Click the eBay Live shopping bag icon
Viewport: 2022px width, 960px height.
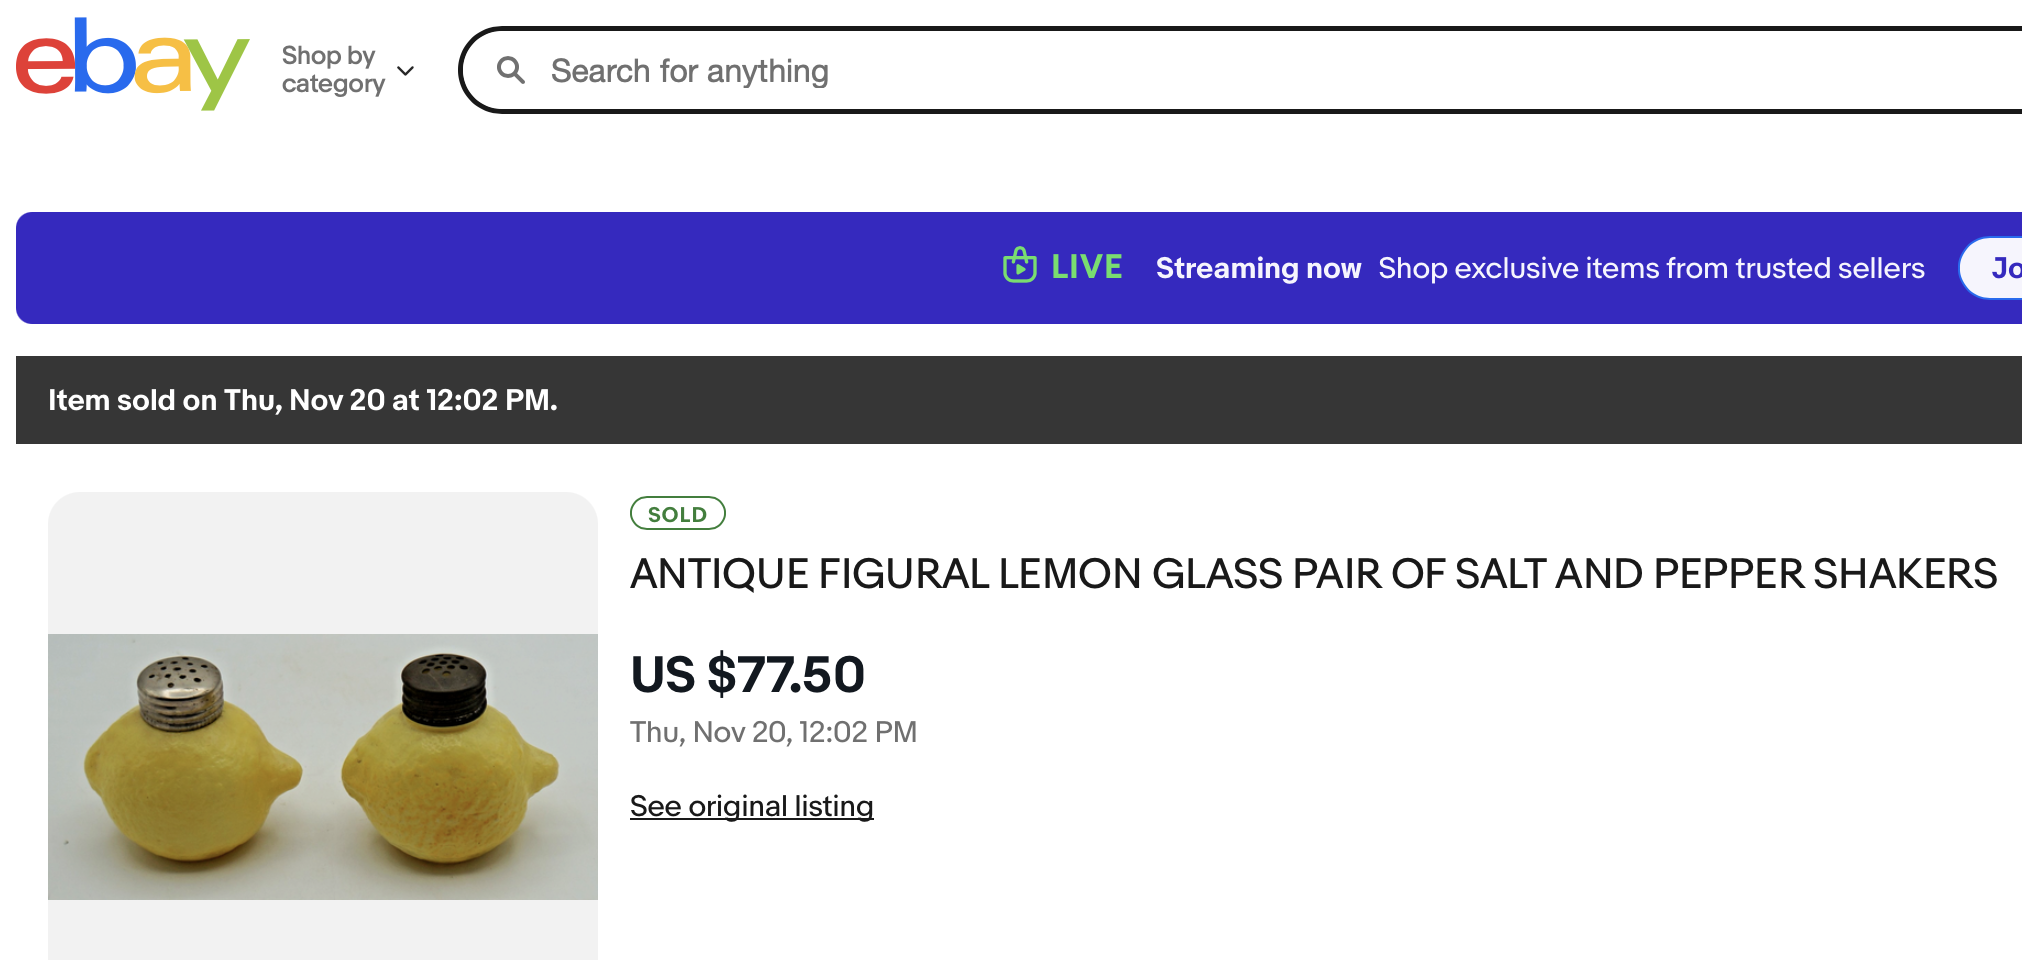click(x=1019, y=266)
